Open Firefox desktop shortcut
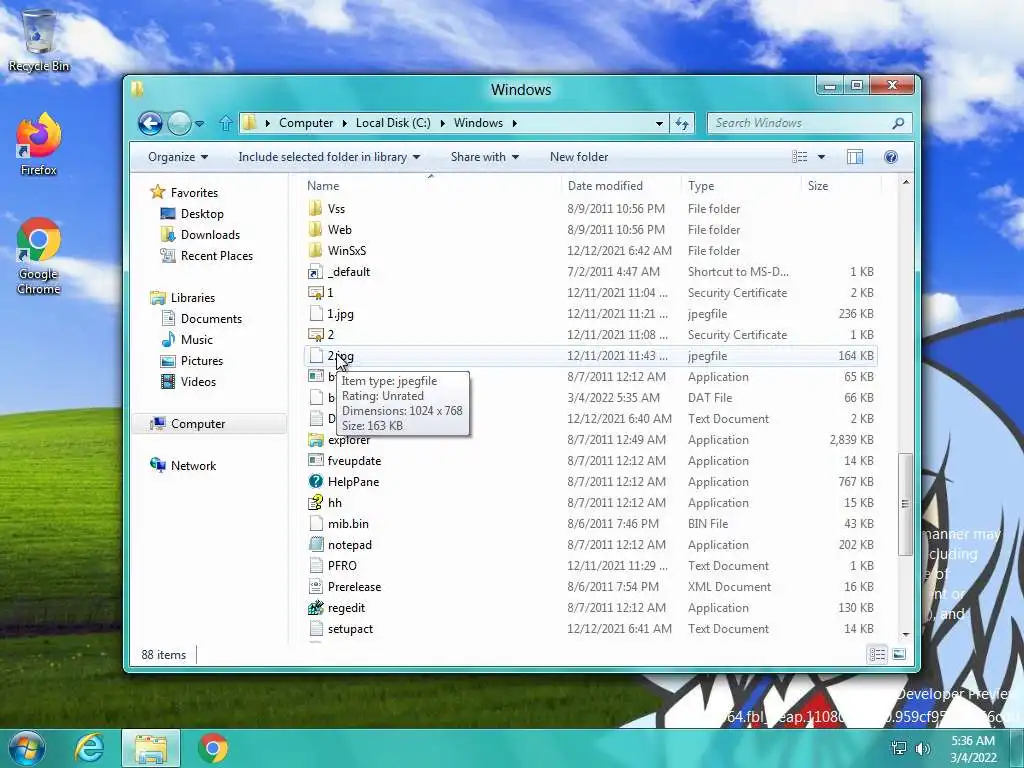The image size is (1024, 768). [39, 144]
